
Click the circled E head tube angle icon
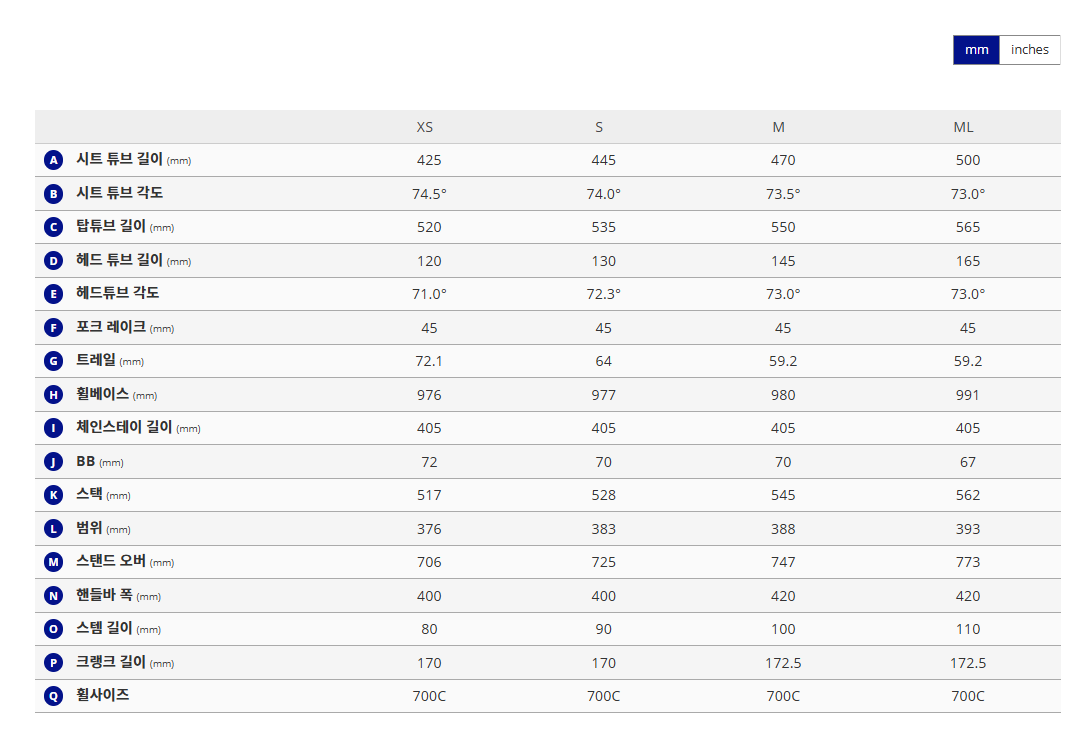pos(54,294)
